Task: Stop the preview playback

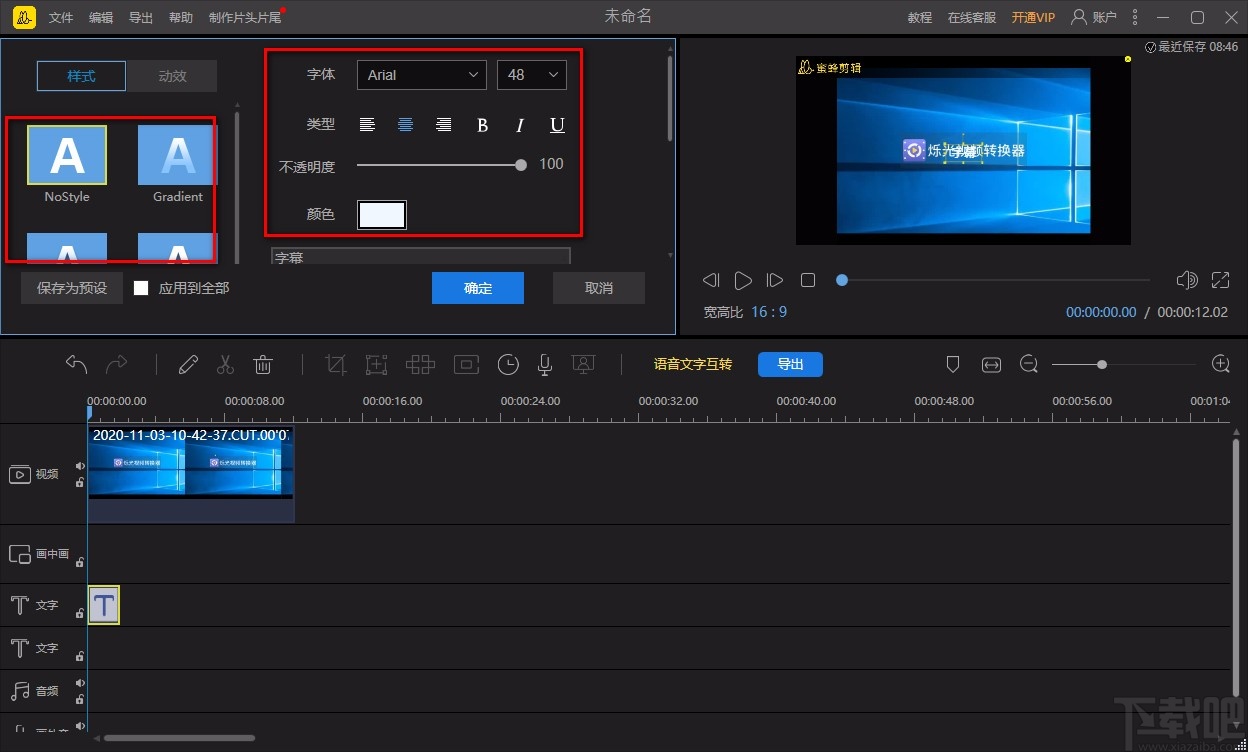Action: coord(808,280)
